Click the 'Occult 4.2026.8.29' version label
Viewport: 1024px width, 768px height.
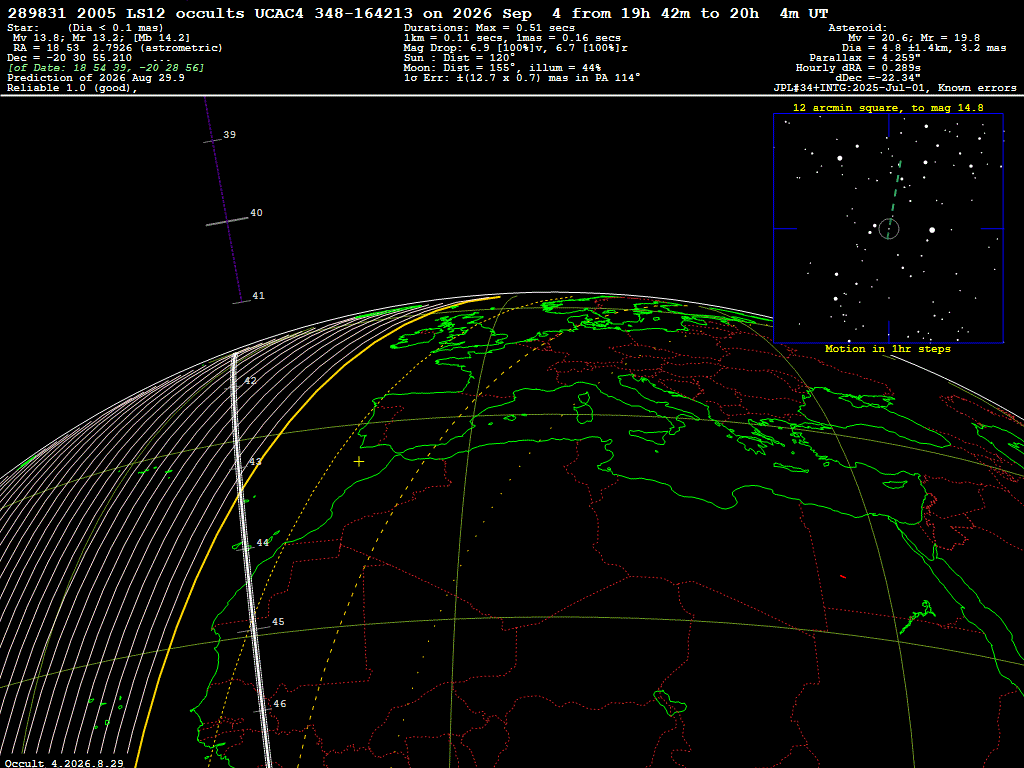pyautogui.click(x=64, y=763)
